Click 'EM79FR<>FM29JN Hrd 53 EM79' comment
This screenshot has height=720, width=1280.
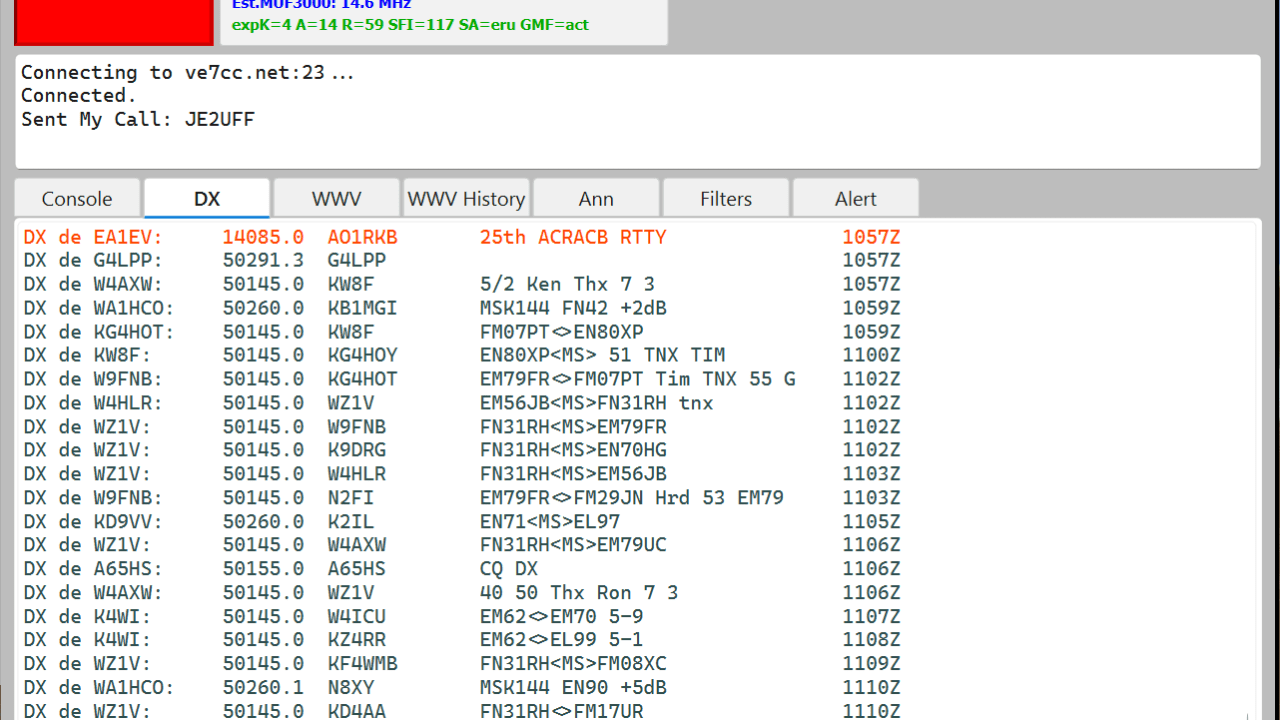632,498
